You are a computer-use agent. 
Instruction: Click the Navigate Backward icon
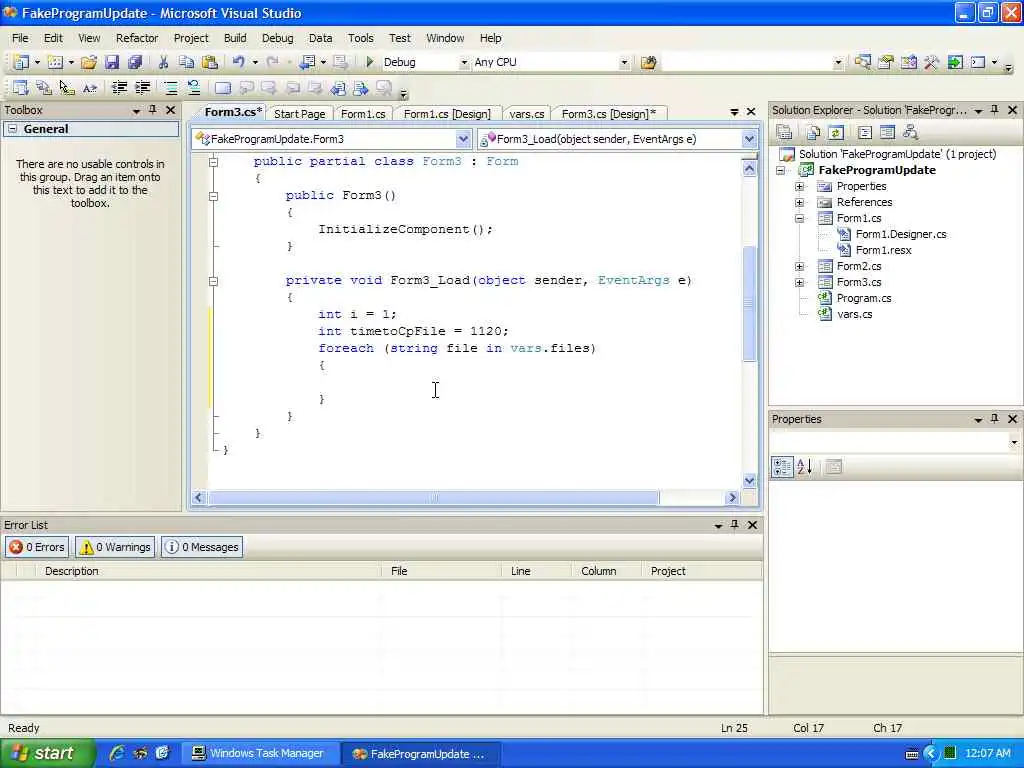pos(307,62)
